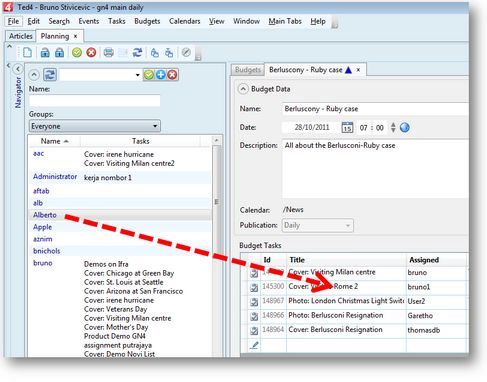Screen dimensions: 487x382
Task: Open the Tasks menu
Action: (x=117, y=21)
